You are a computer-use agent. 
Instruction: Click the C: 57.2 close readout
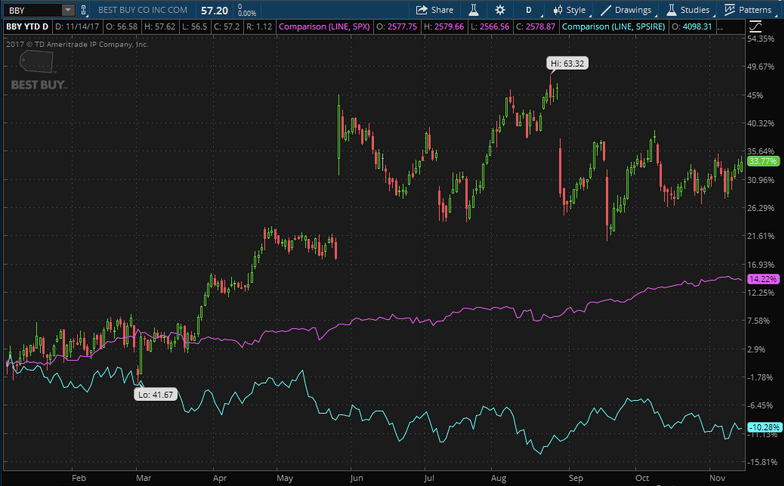(x=226, y=26)
